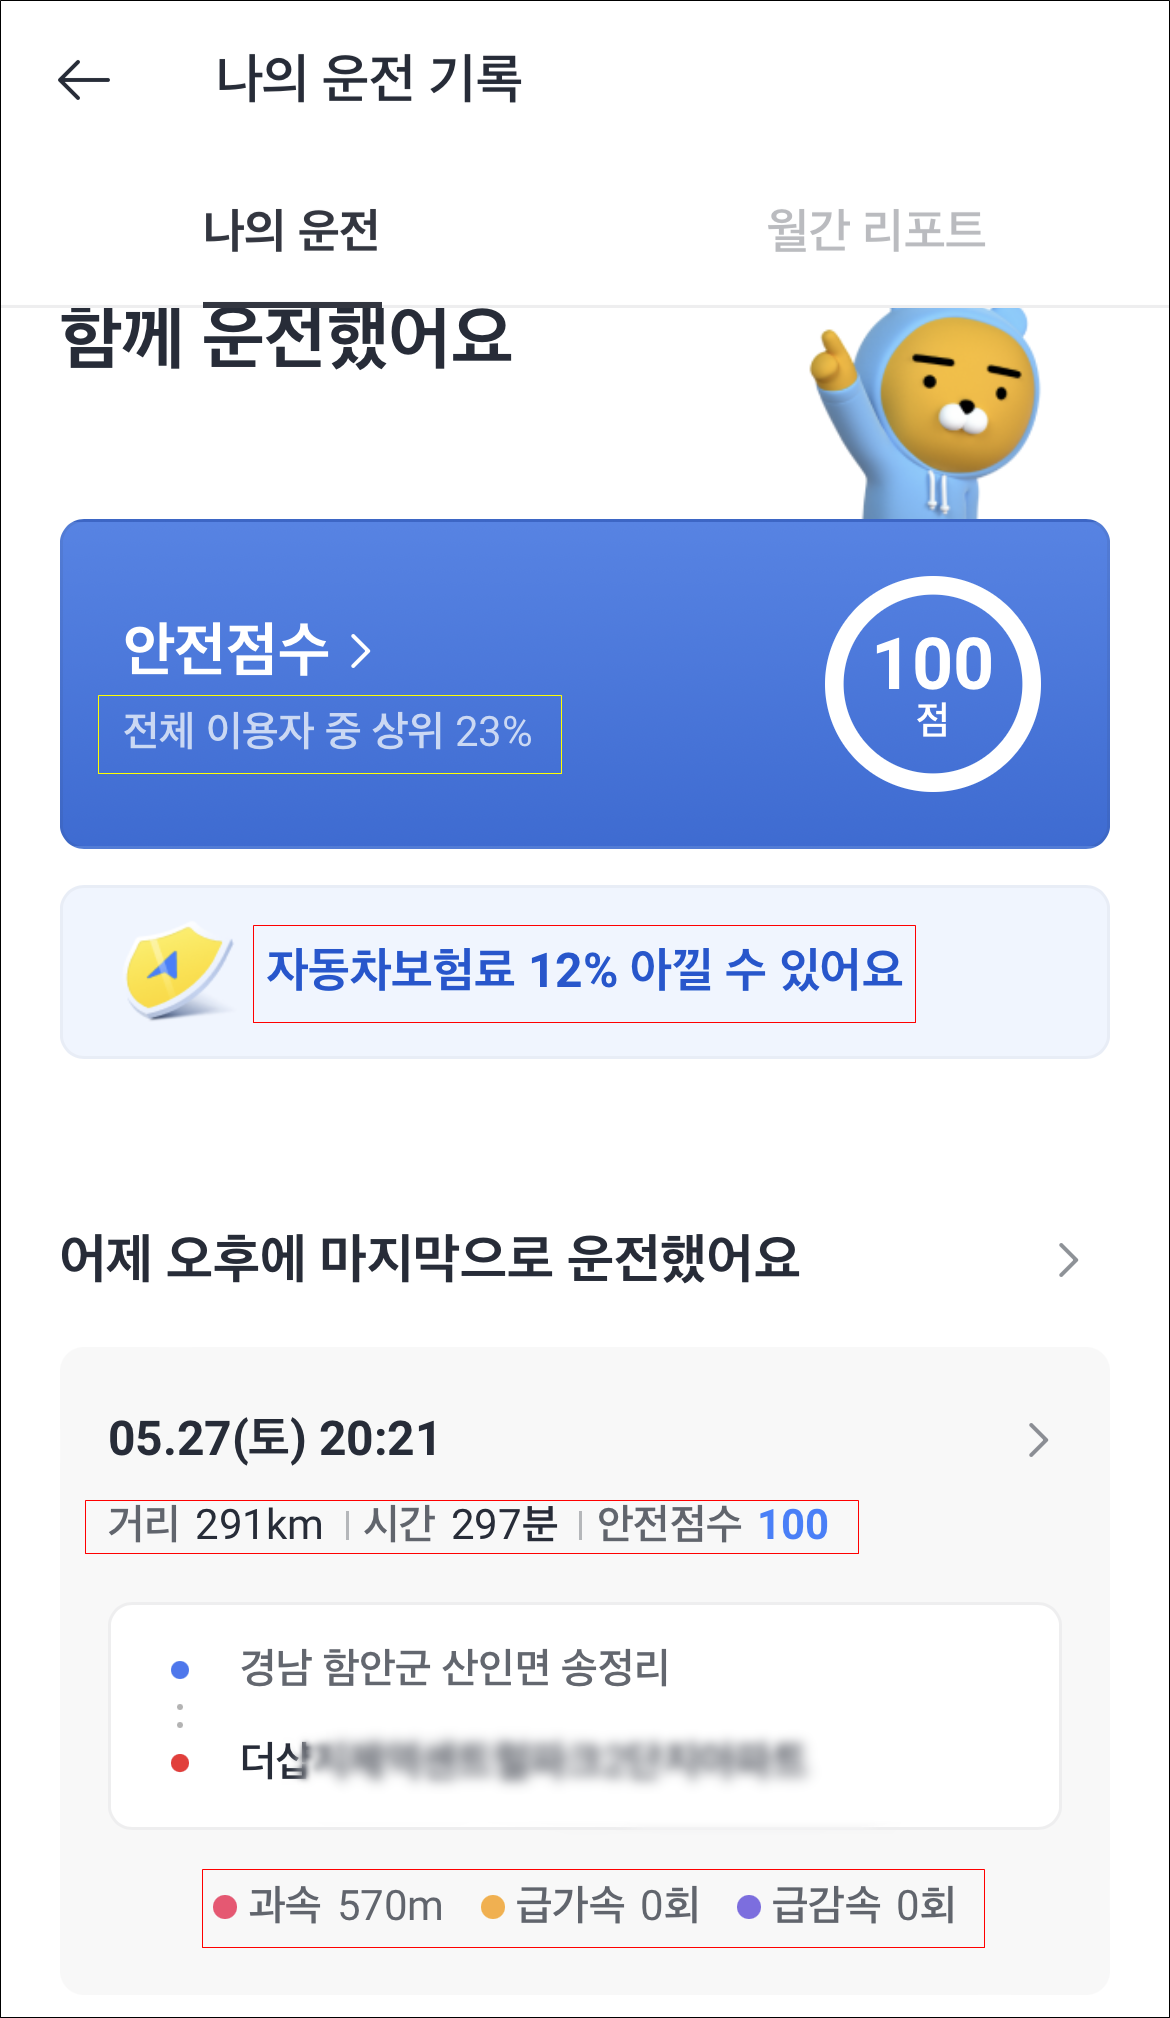Screen dimensions: 1170x2018
Task: Open the 경남 함안군 산인면 송정리 route card
Action: tap(585, 1716)
